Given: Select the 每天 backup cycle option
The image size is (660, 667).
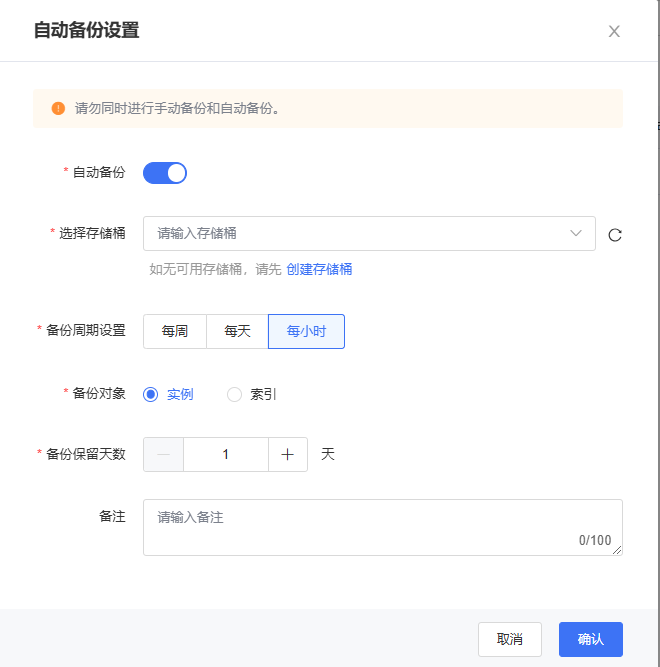Looking at the screenshot, I should [237, 331].
